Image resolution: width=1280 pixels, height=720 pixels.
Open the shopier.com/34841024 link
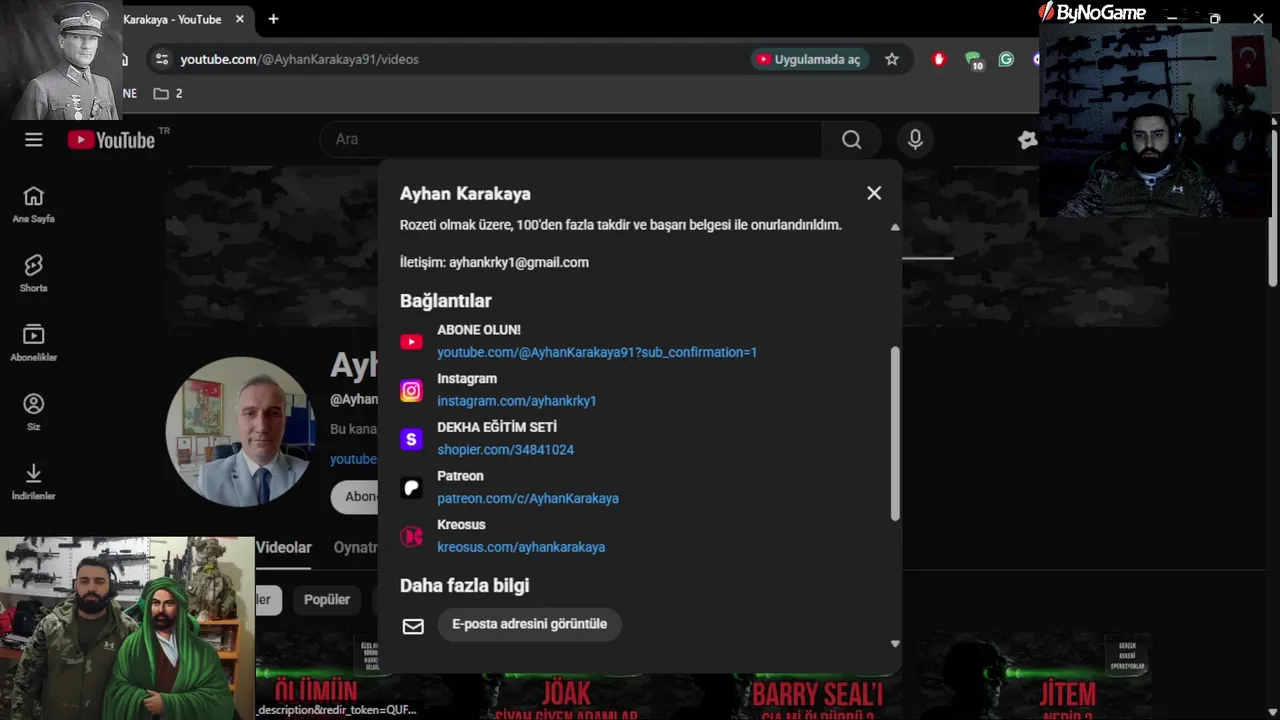505,450
